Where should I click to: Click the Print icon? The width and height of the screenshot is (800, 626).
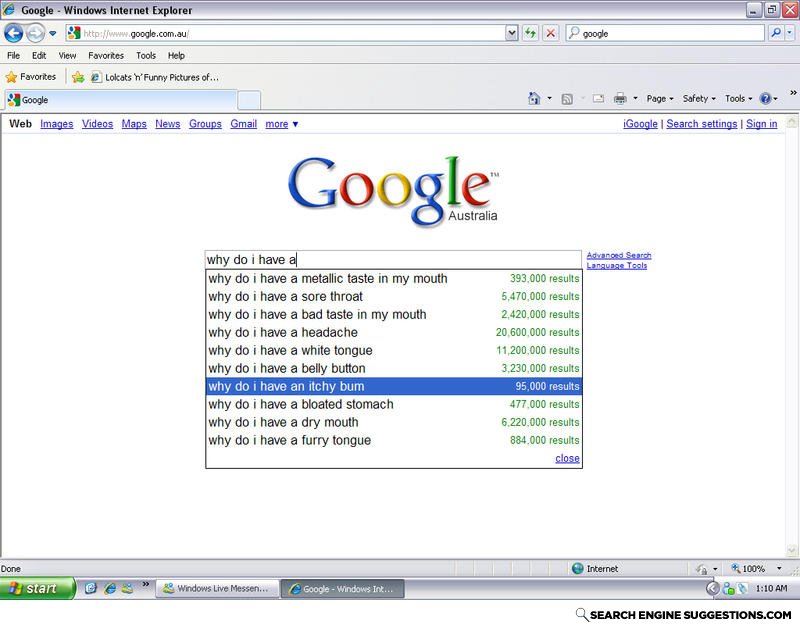tap(620, 98)
